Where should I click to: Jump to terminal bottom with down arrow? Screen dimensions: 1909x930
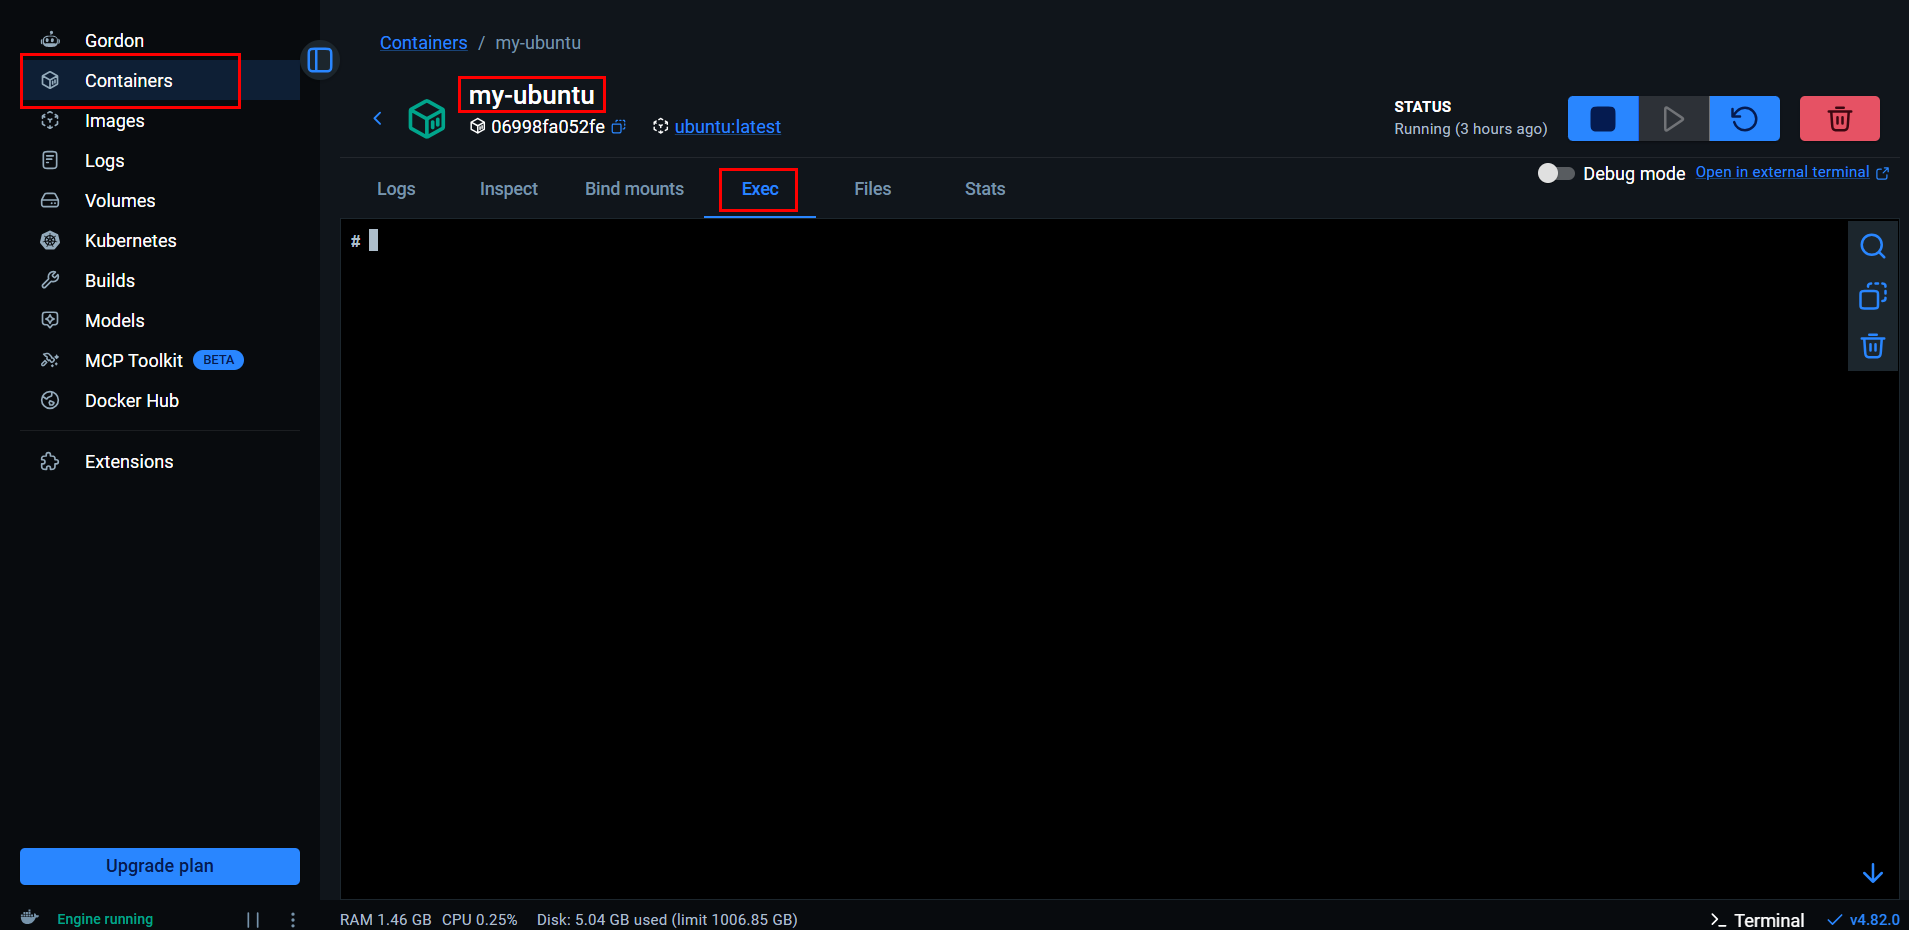(1873, 874)
